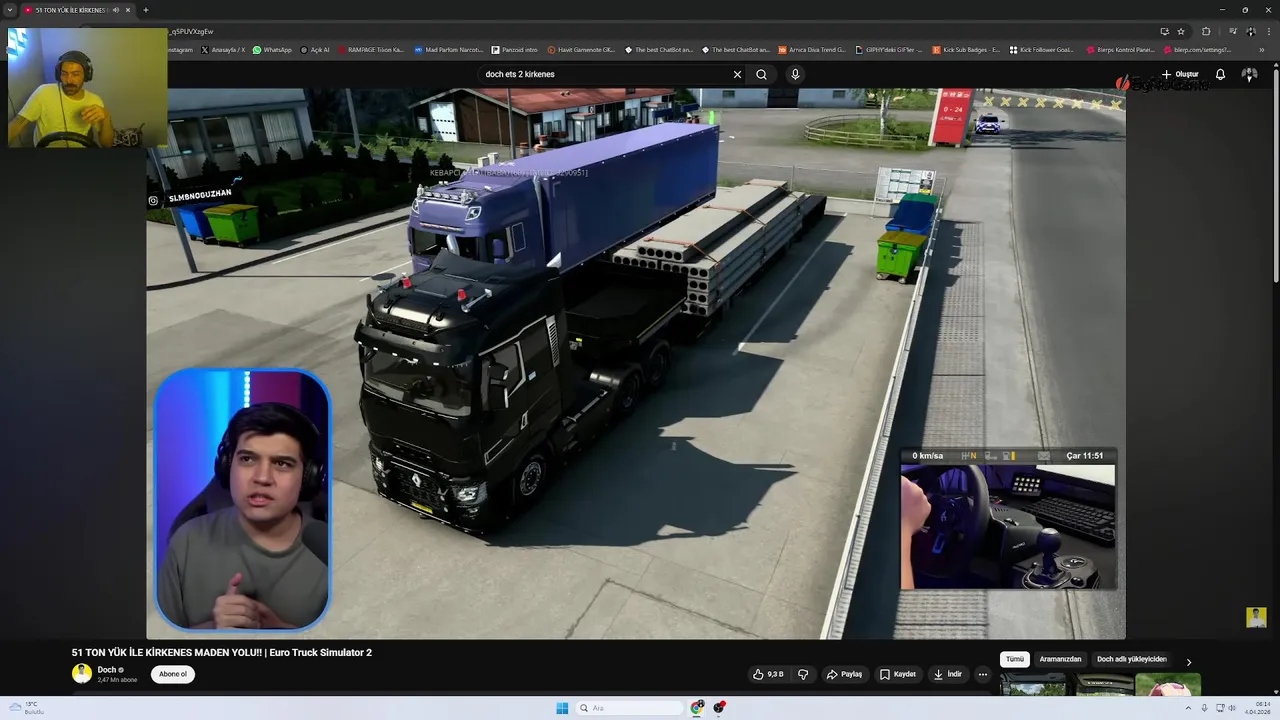Viewport: 1280px width, 720px height.
Task: Open the Doch channel name link
Action: (x=107, y=670)
